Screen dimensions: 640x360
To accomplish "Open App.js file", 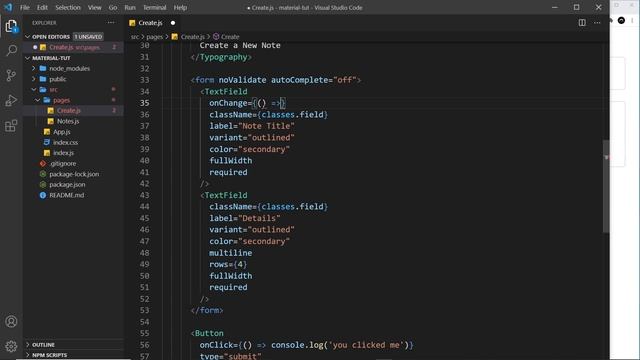I will point(62,132).
